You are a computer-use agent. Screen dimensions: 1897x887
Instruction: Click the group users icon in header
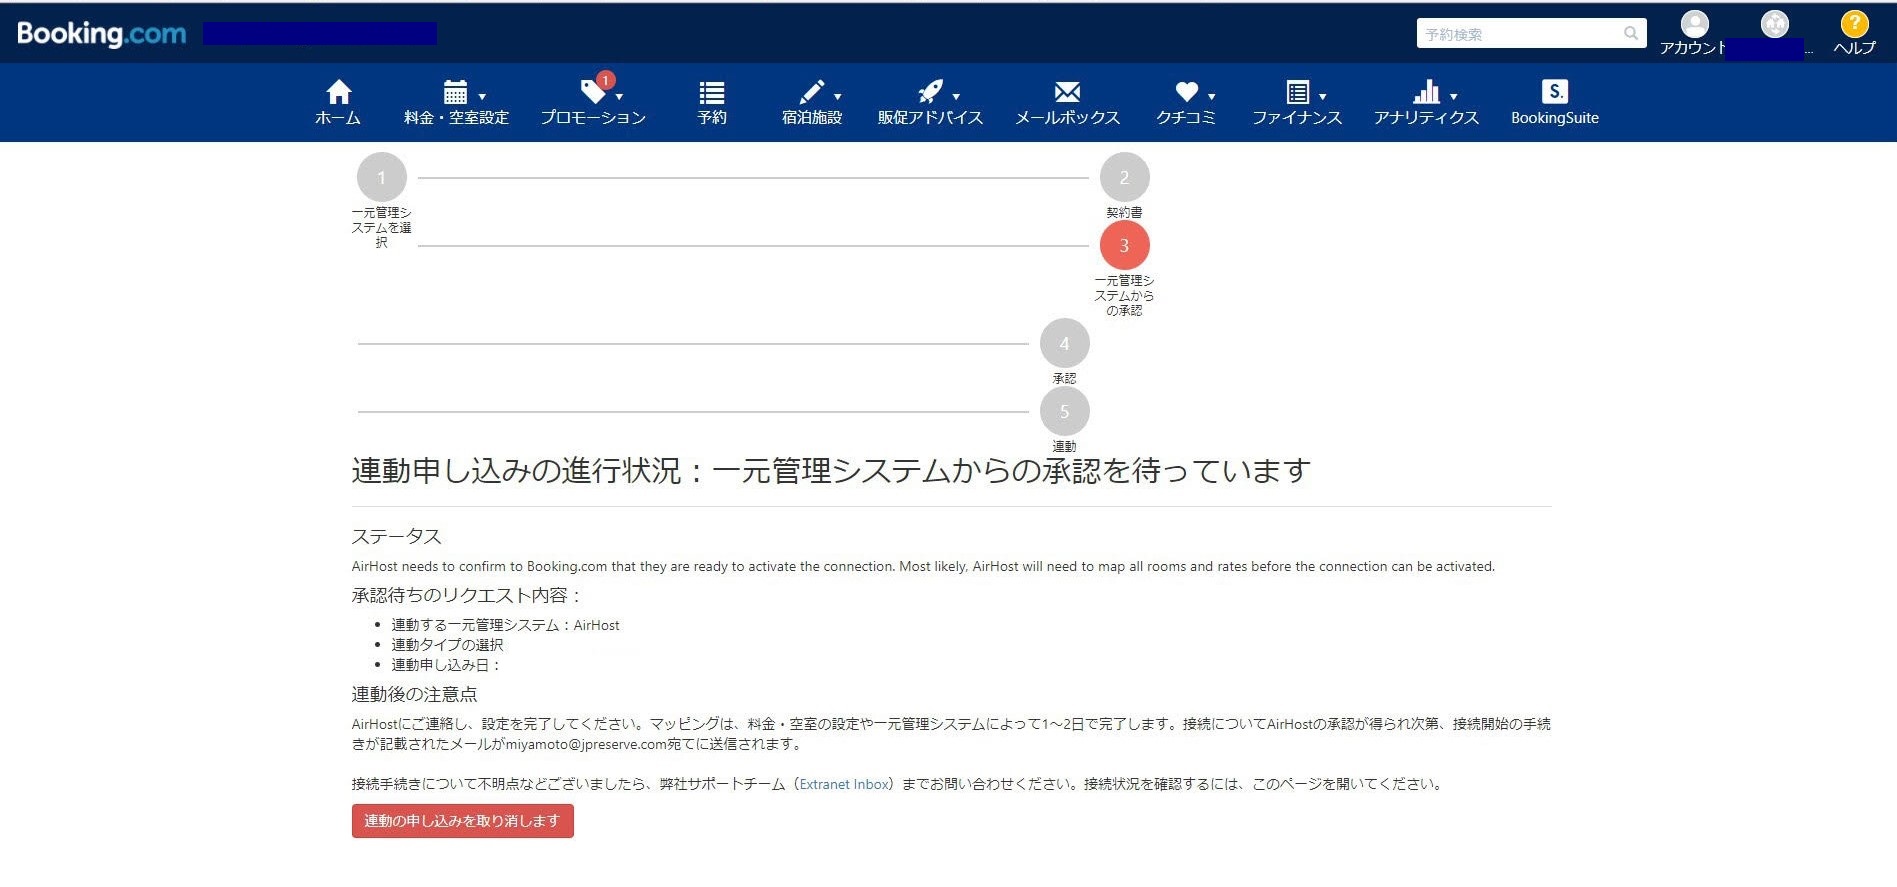click(x=1774, y=24)
